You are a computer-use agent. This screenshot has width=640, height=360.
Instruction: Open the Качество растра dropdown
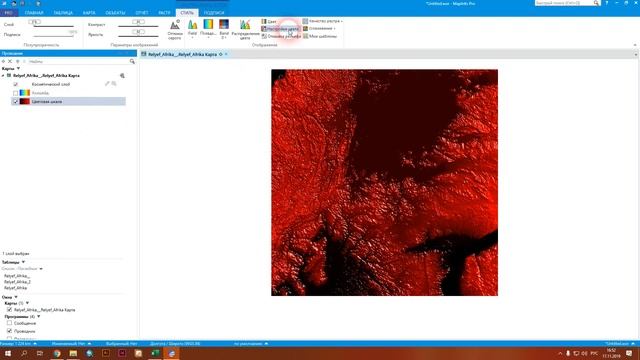coord(322,21)
